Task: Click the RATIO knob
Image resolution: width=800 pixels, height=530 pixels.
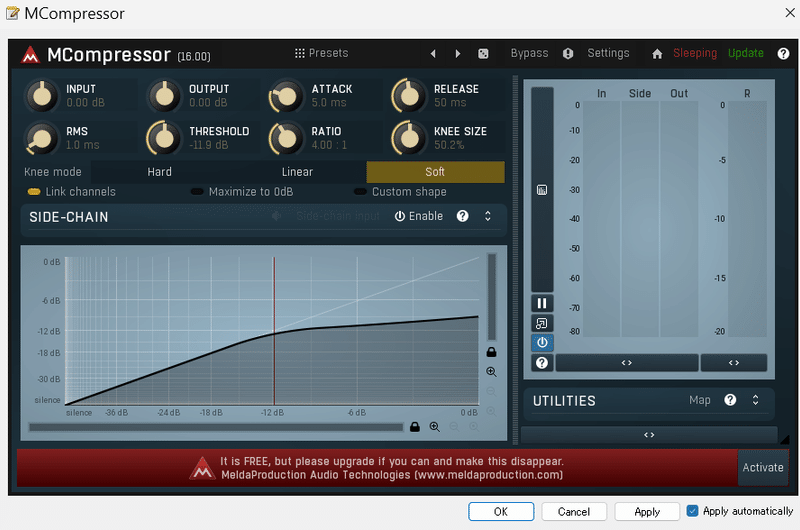Action: pyautogui.click(x=286, y=138)
